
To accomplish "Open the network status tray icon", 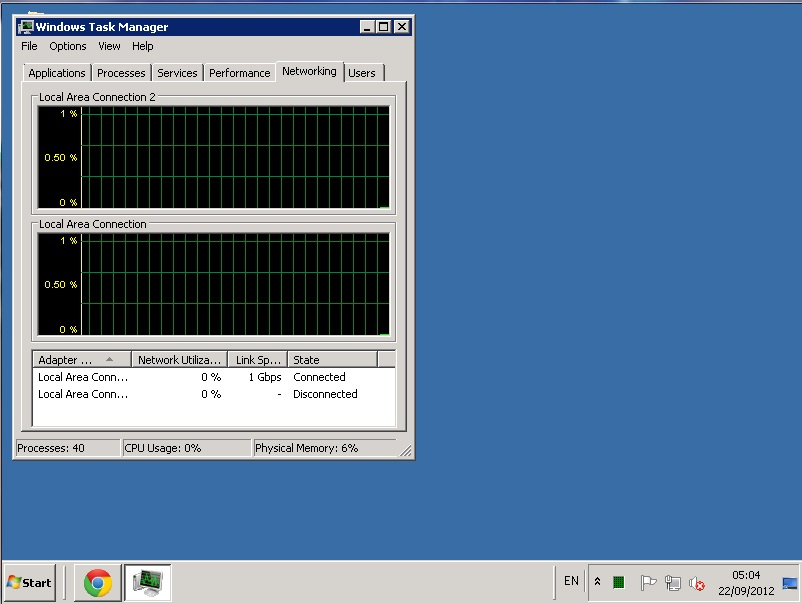I will point(673,583).
